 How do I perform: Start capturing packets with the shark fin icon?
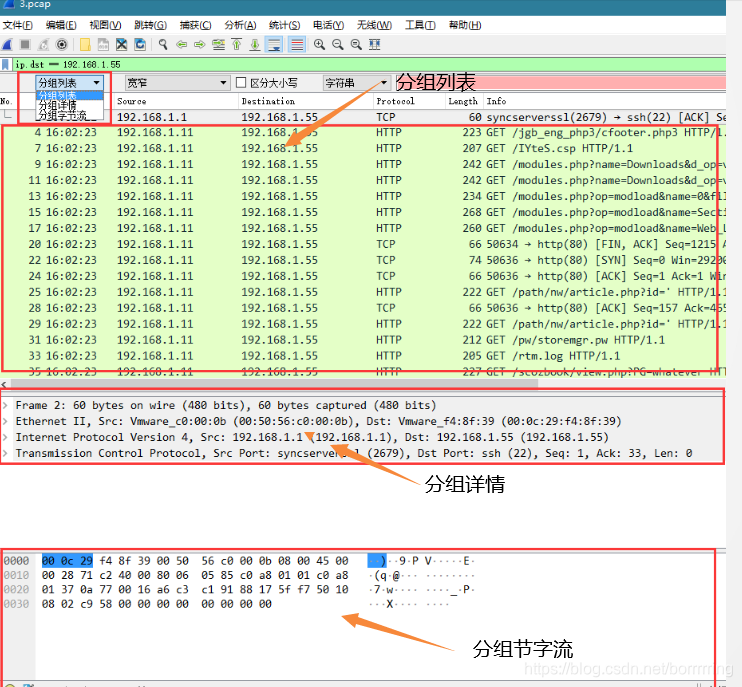point(7,45)
